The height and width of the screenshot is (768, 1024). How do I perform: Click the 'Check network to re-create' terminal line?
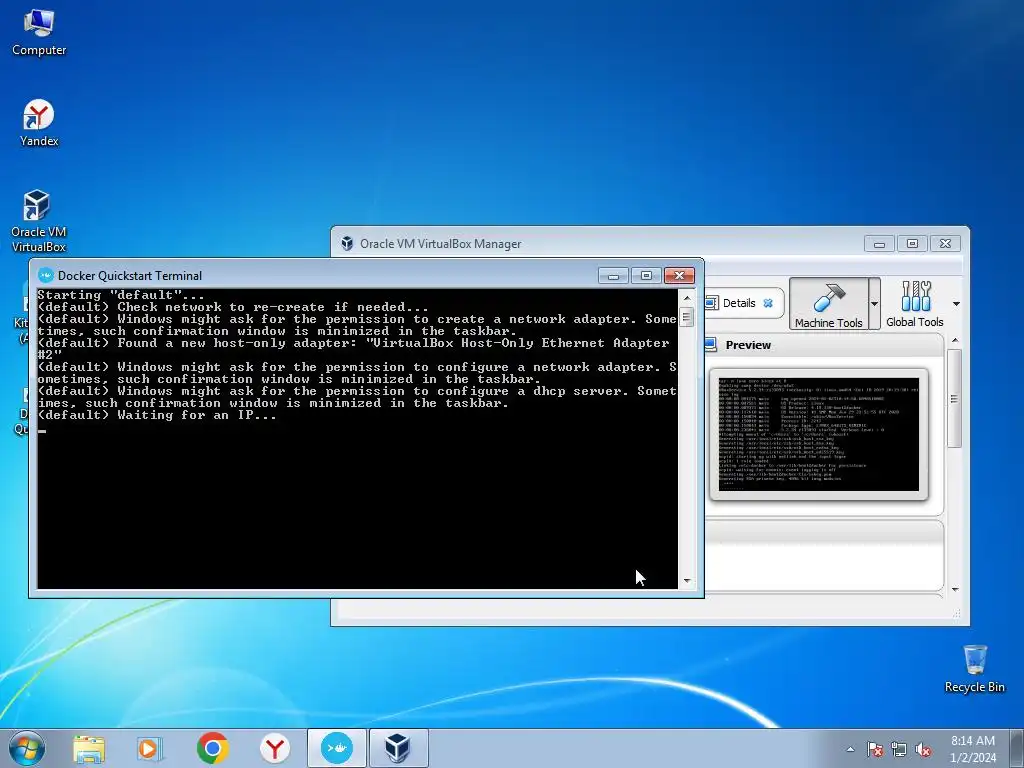click(233, 307)
